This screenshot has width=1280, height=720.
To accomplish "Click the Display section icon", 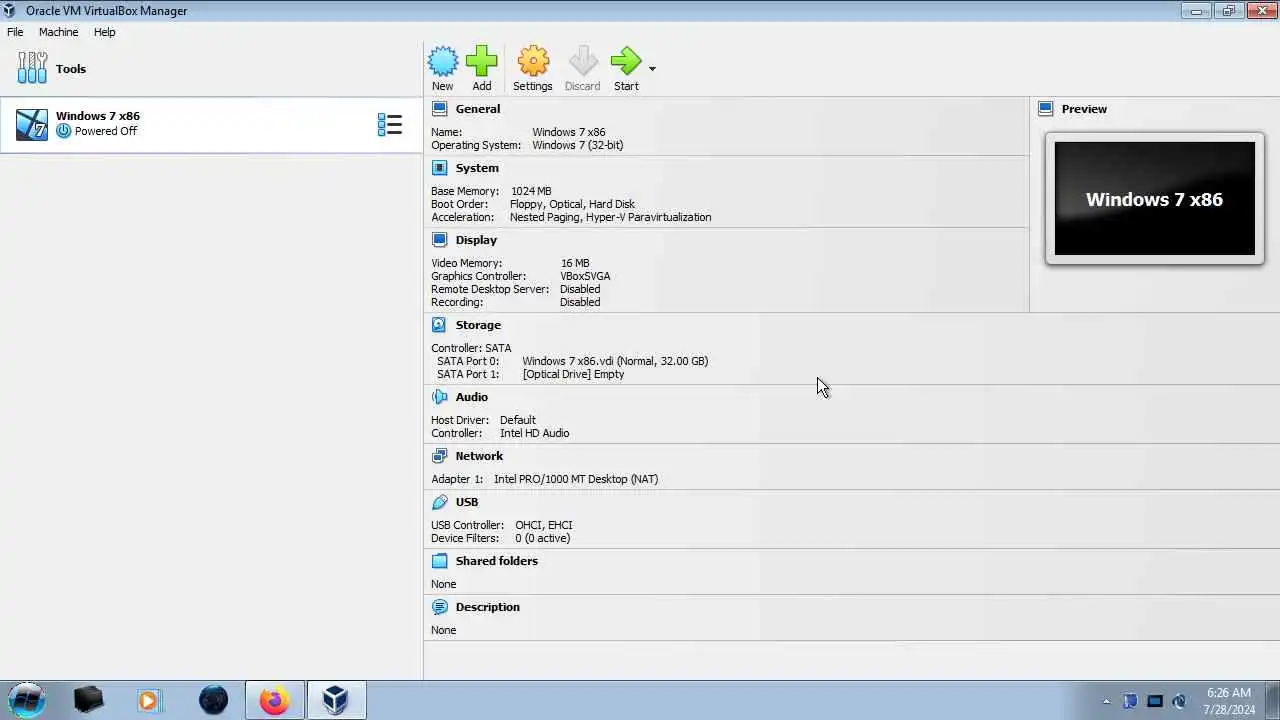I will point(439,240).
